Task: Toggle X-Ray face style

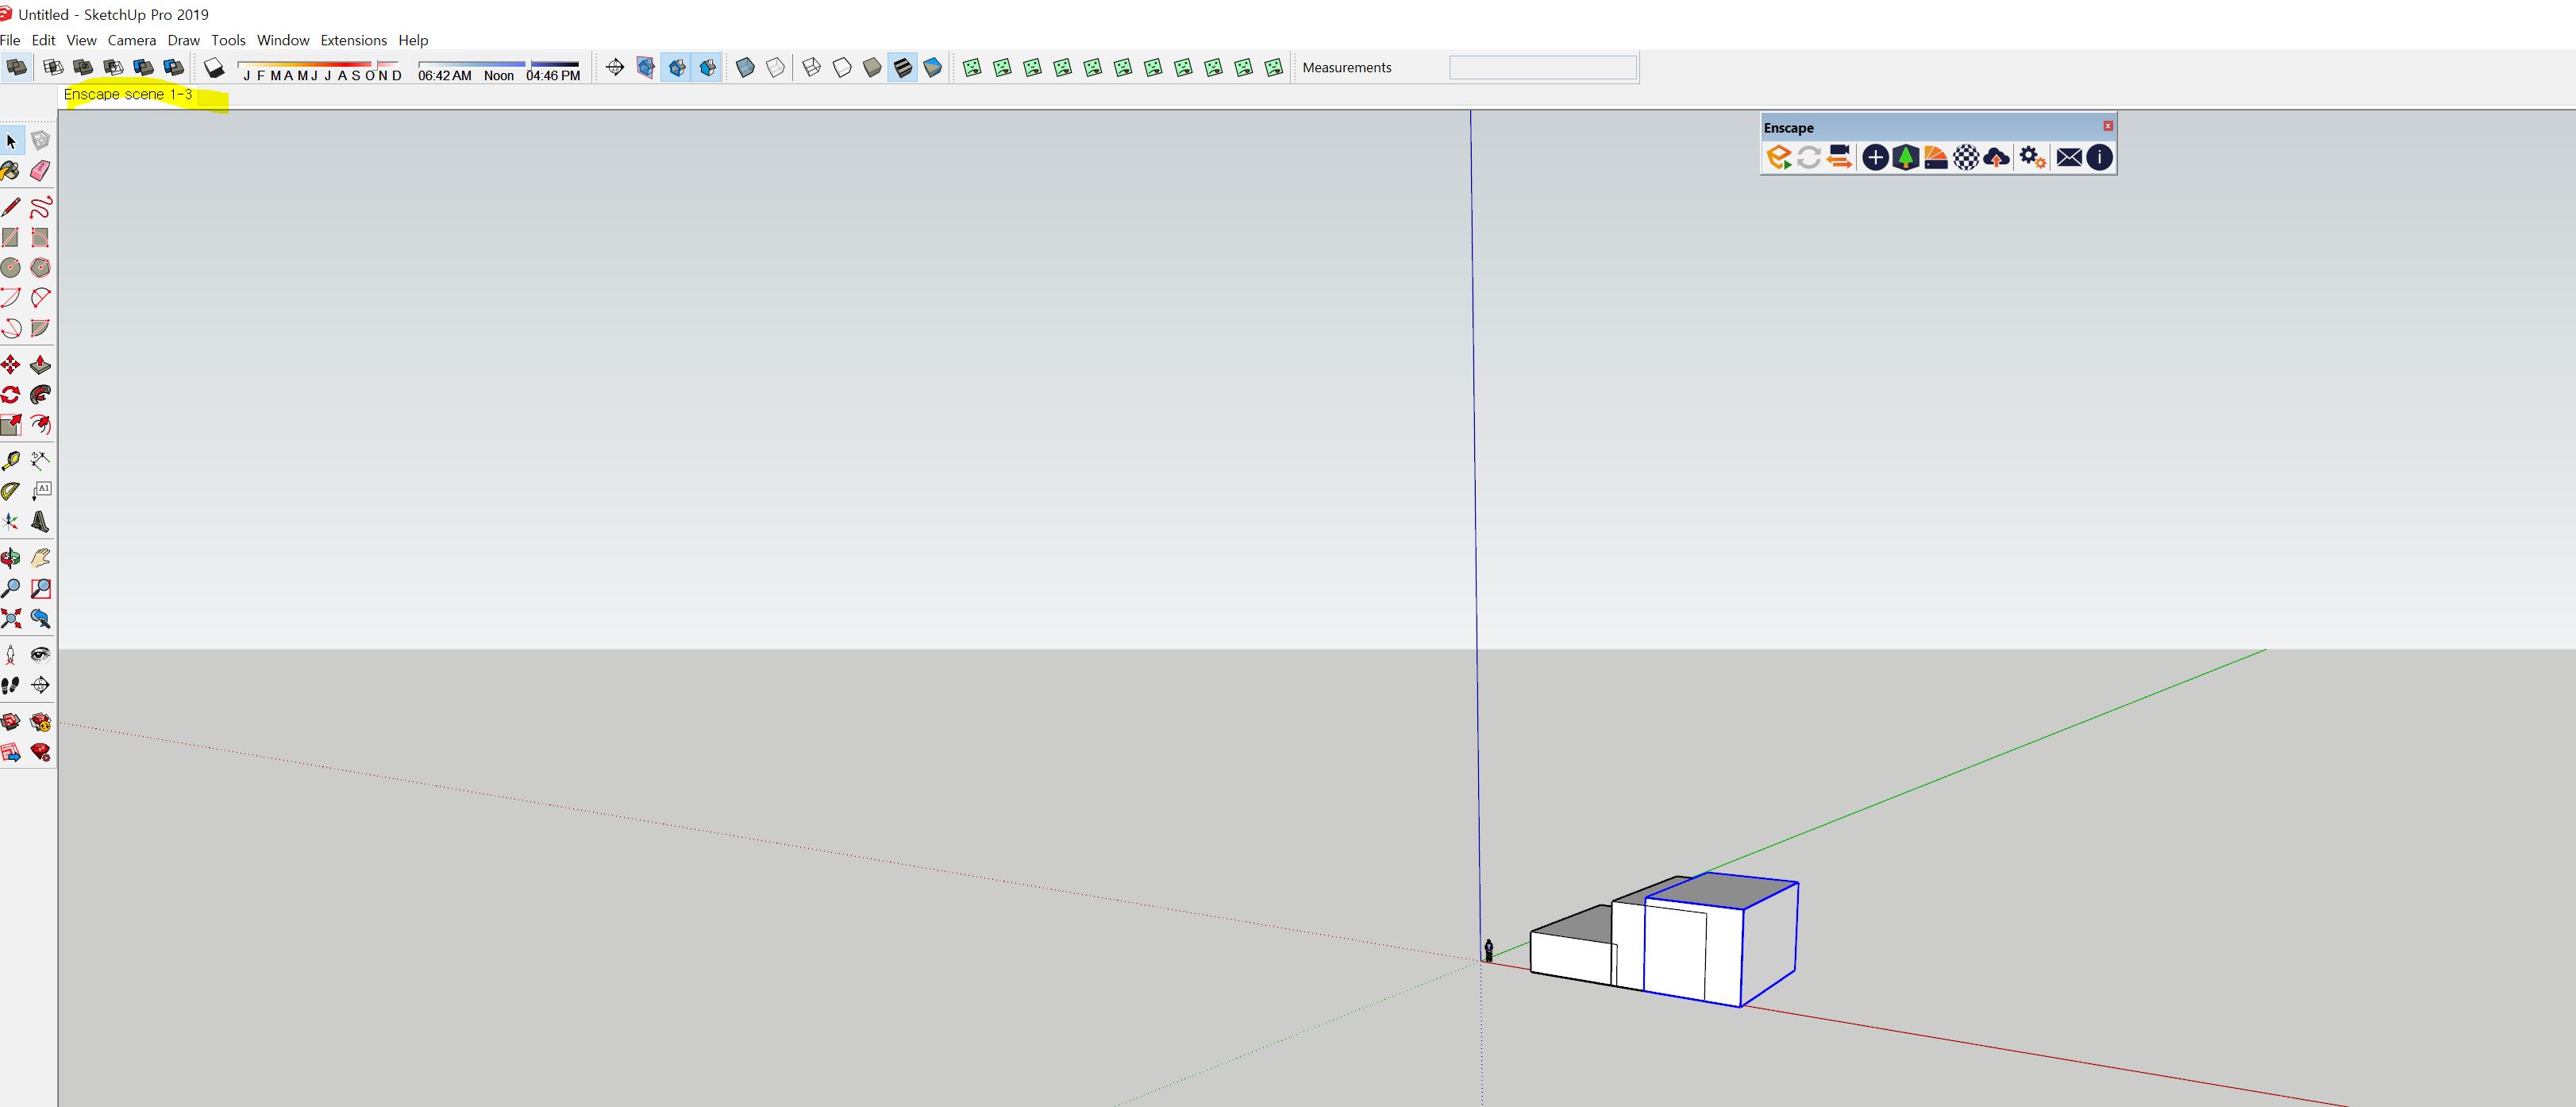Action: (745, 68)
